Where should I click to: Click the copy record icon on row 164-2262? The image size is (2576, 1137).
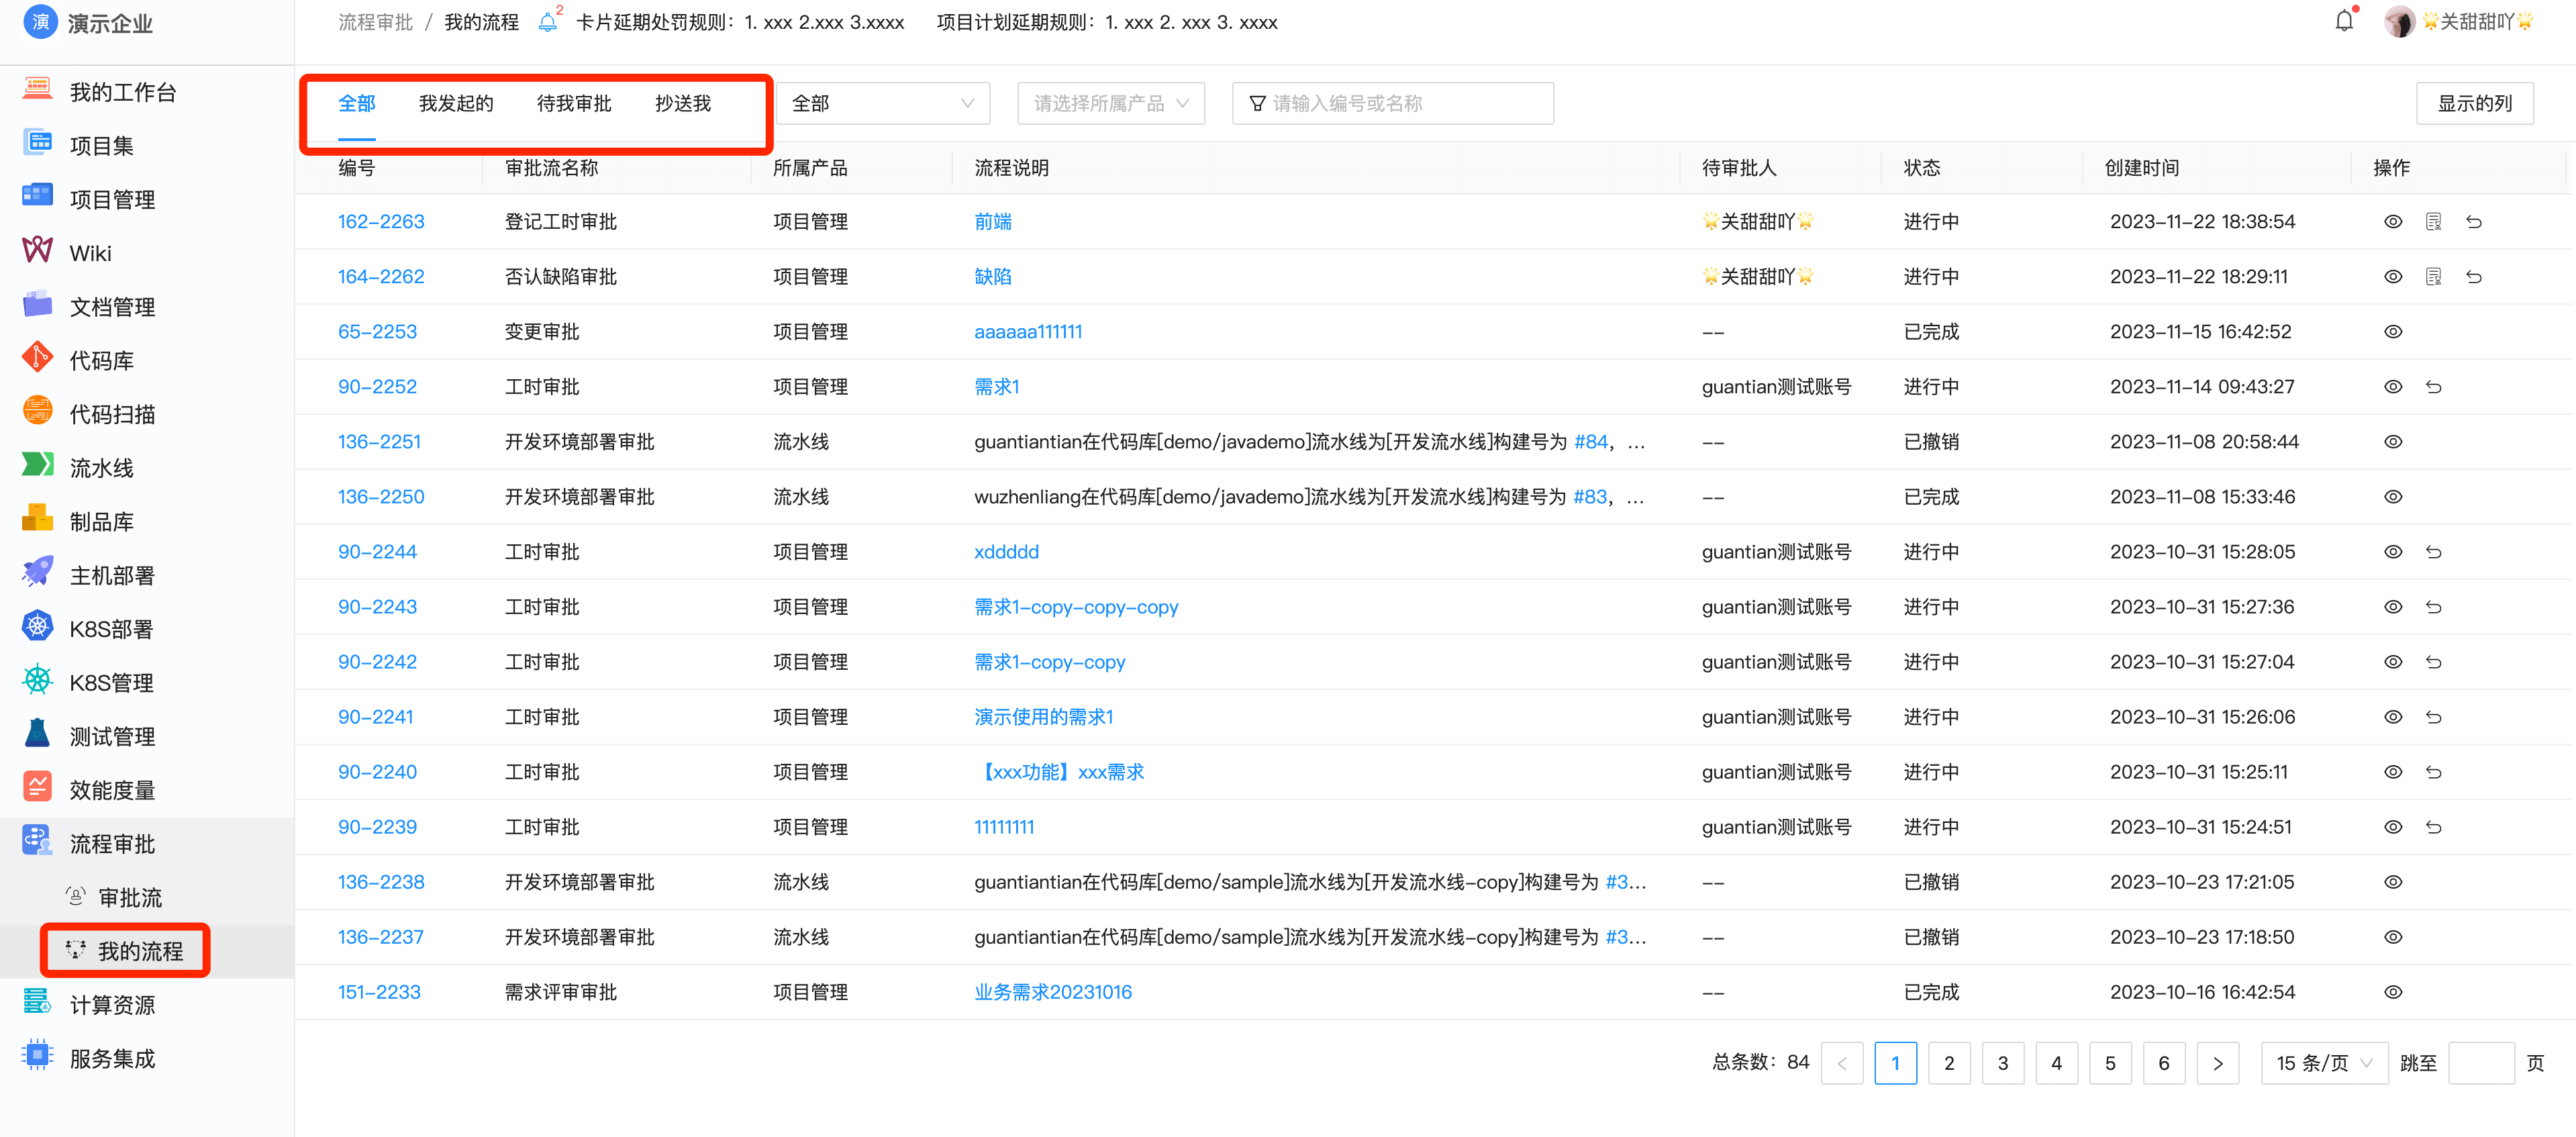click(2434, 276)
